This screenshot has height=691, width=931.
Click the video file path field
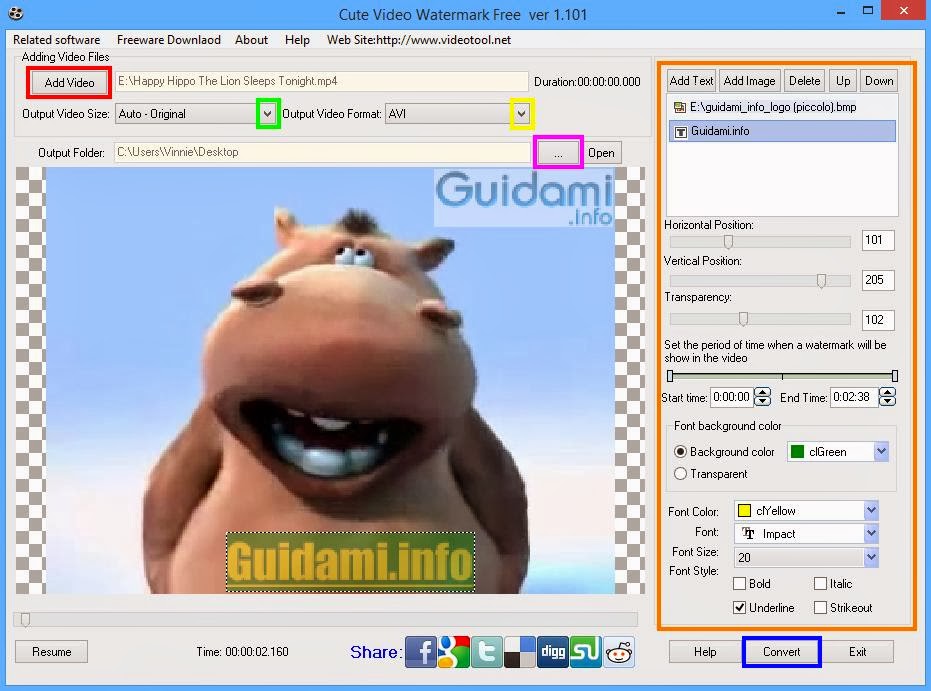[x=321, y=81]
